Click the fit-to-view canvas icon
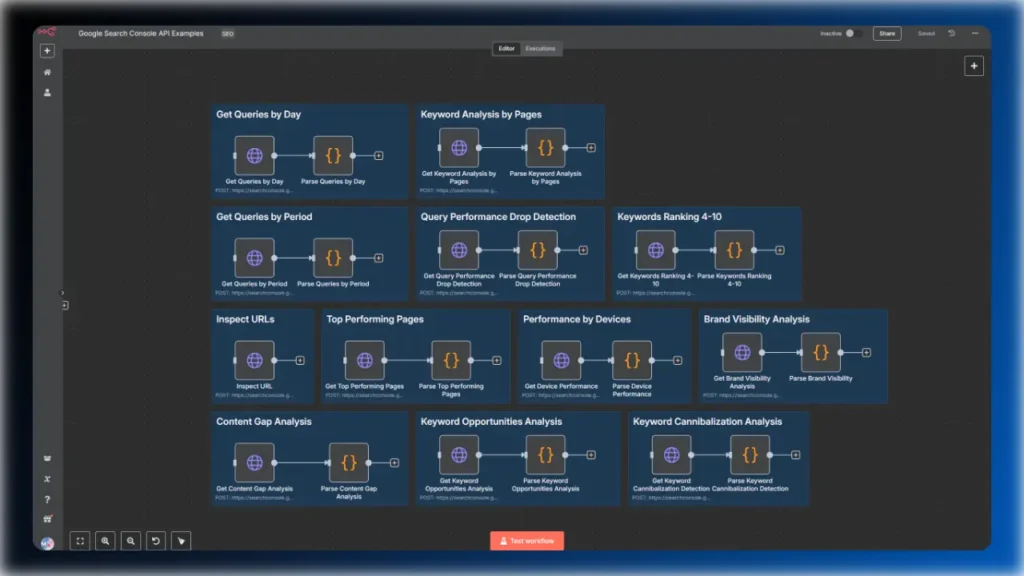The image size is (1024, 576). (x=80, y=541)
